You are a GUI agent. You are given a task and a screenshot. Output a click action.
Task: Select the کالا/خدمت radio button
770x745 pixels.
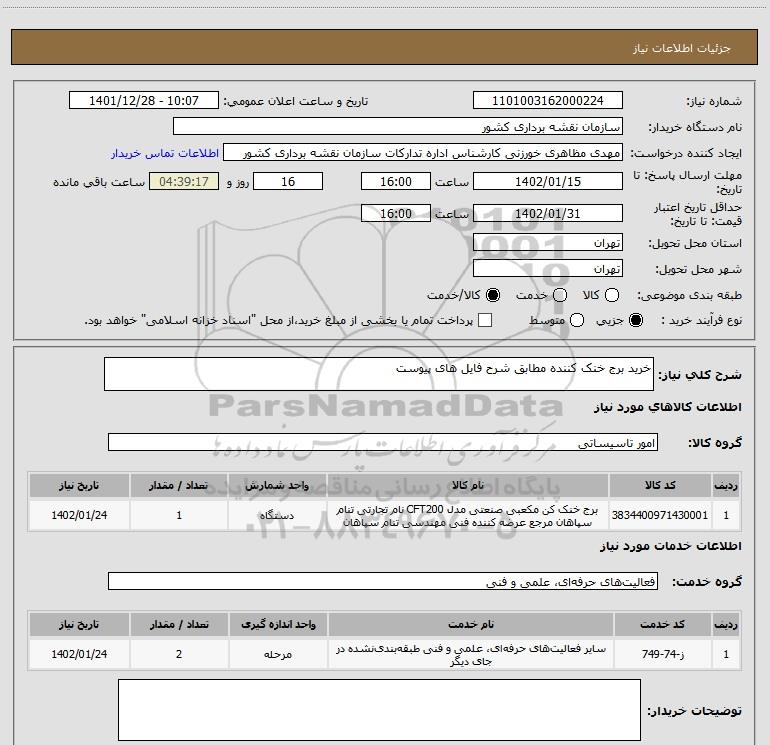[x=493, y=295]
